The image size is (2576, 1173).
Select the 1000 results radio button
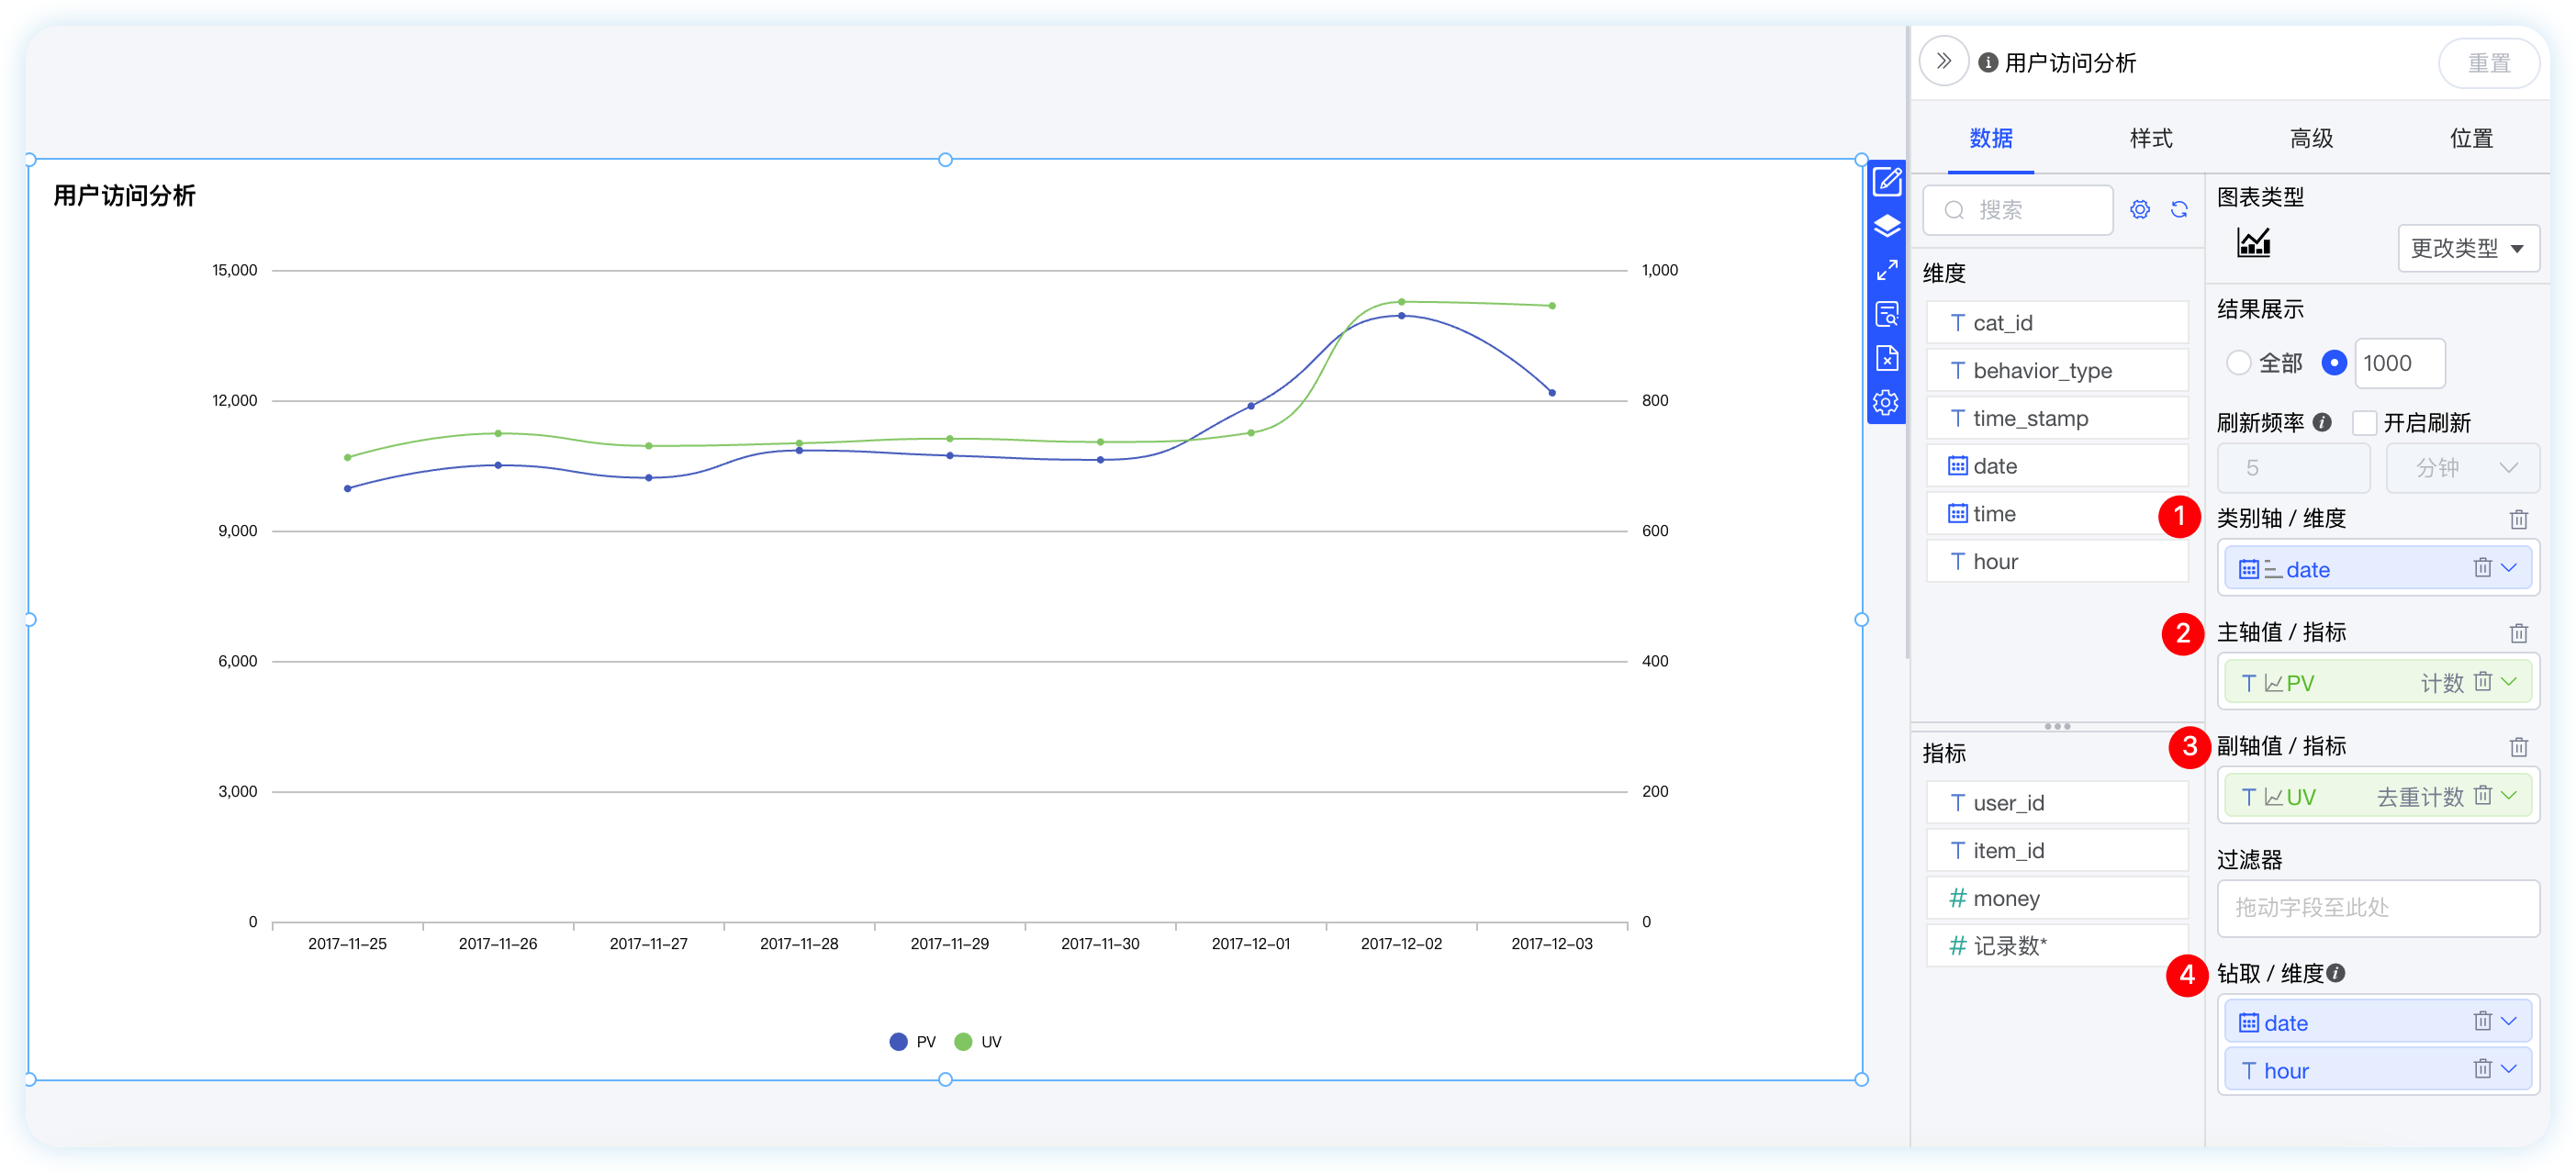(2333, 363)
